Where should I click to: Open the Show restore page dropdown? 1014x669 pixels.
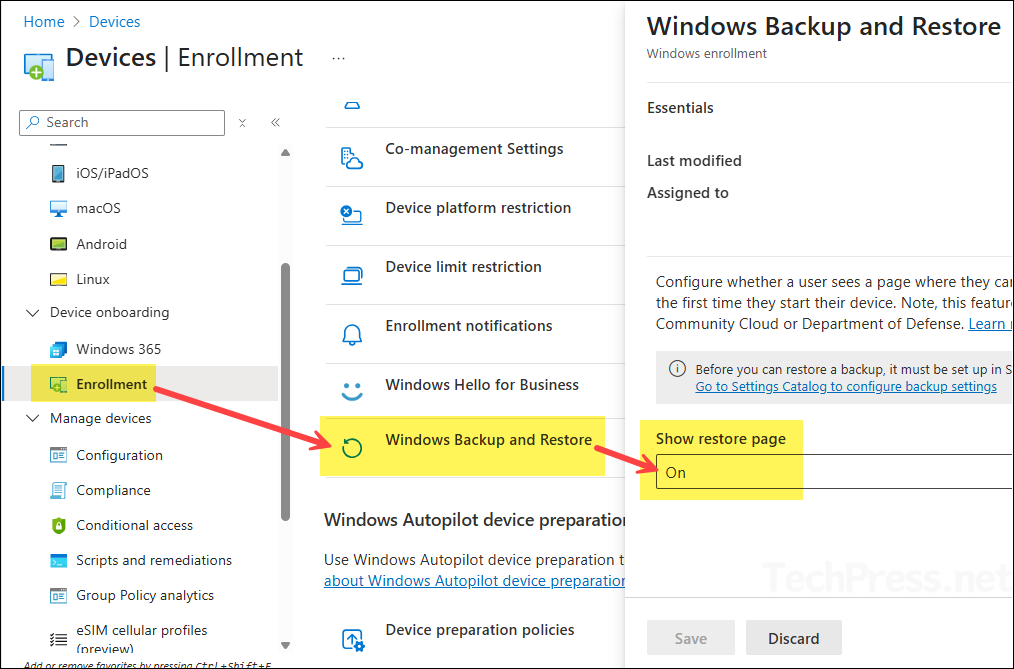834,472
